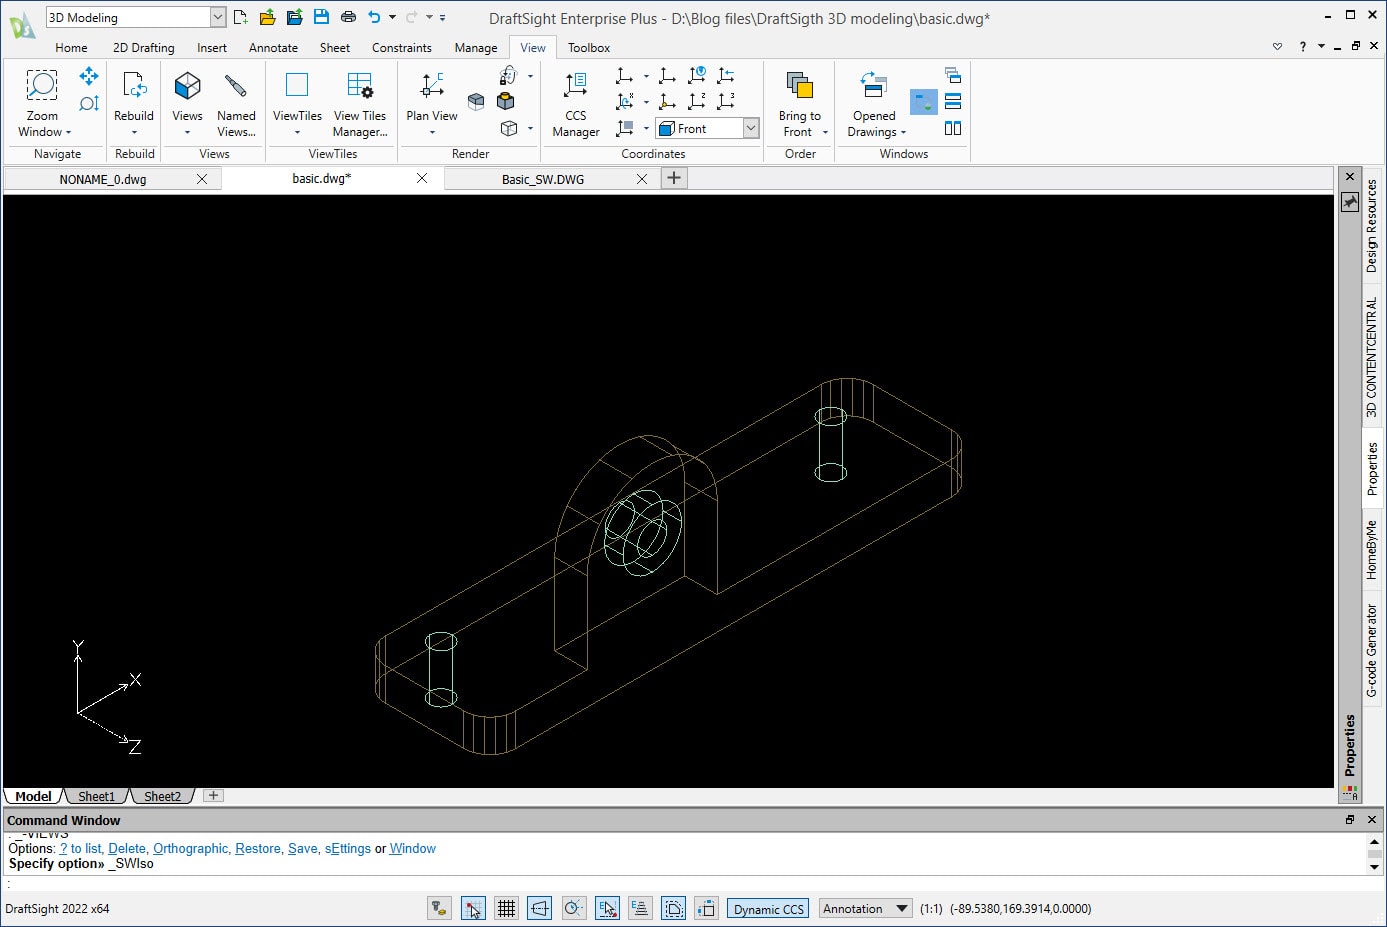1387x927 pixels.
Task: Expand the Plan View dropdown arrow
Action: (432, 132)
